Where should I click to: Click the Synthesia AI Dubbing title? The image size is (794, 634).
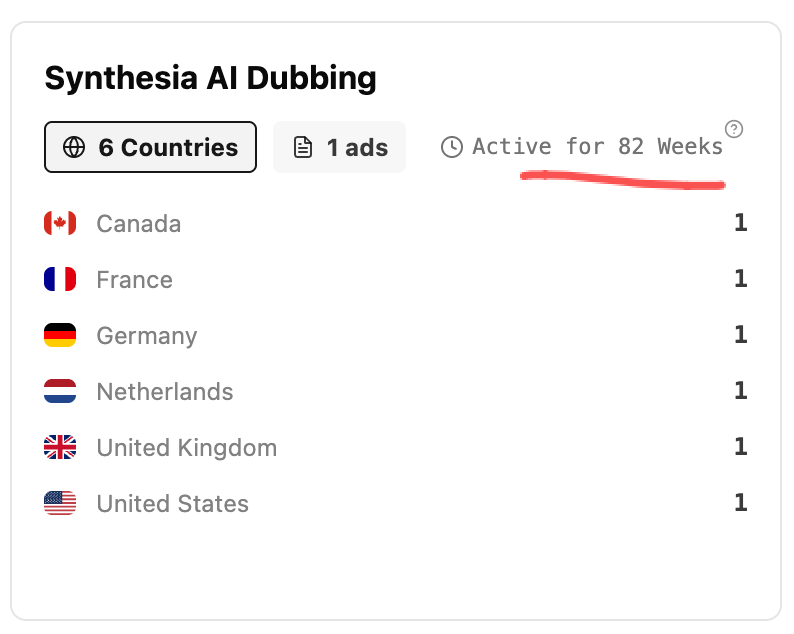coord(211,79)
